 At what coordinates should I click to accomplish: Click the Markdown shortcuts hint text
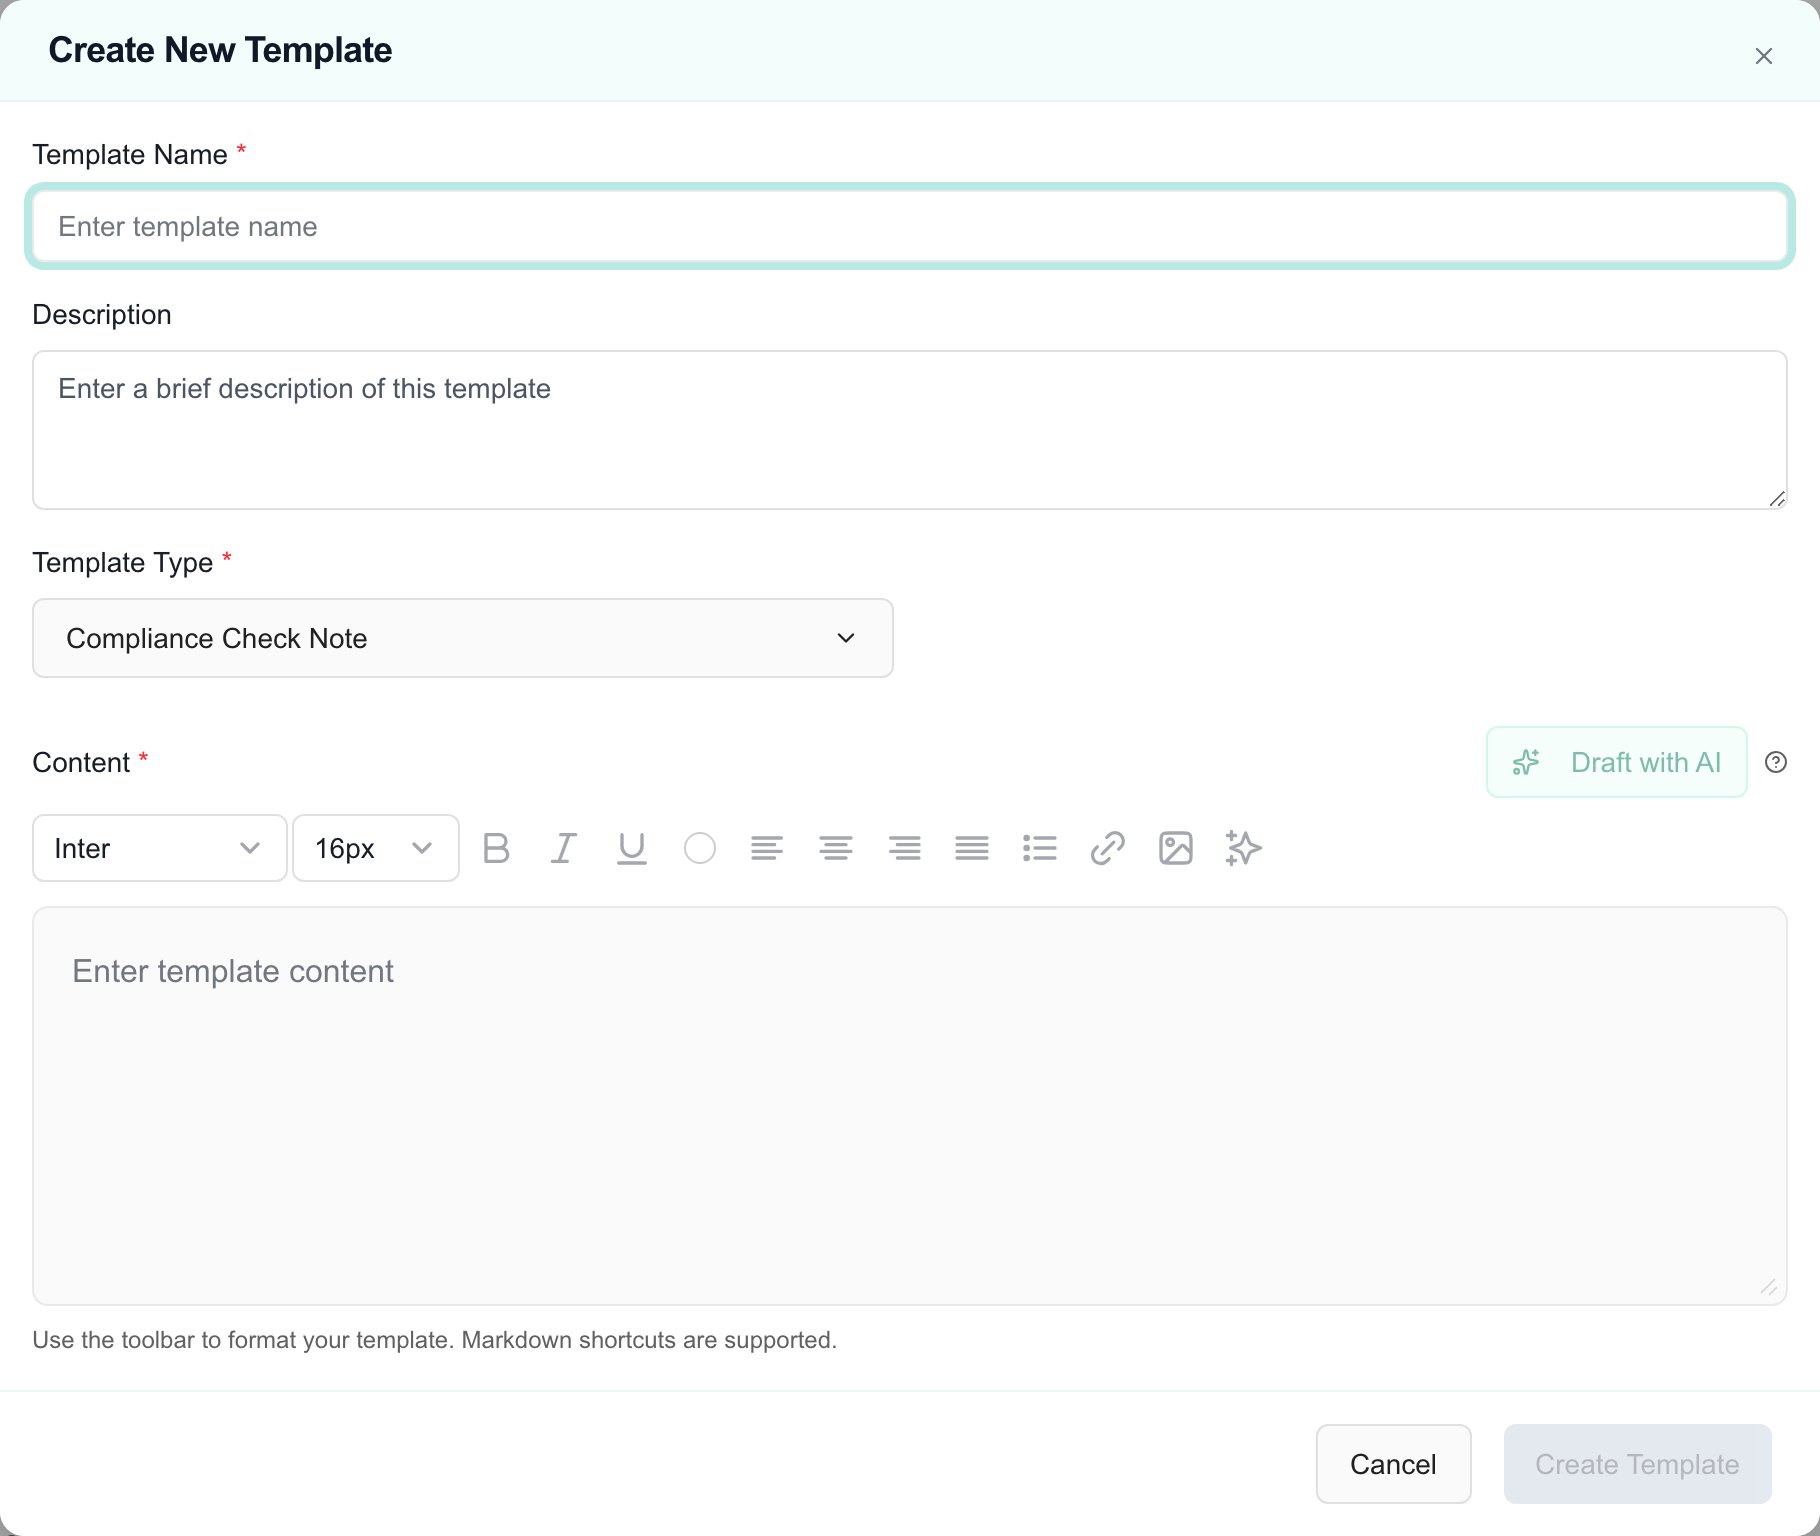click(x=435, y=1340)
